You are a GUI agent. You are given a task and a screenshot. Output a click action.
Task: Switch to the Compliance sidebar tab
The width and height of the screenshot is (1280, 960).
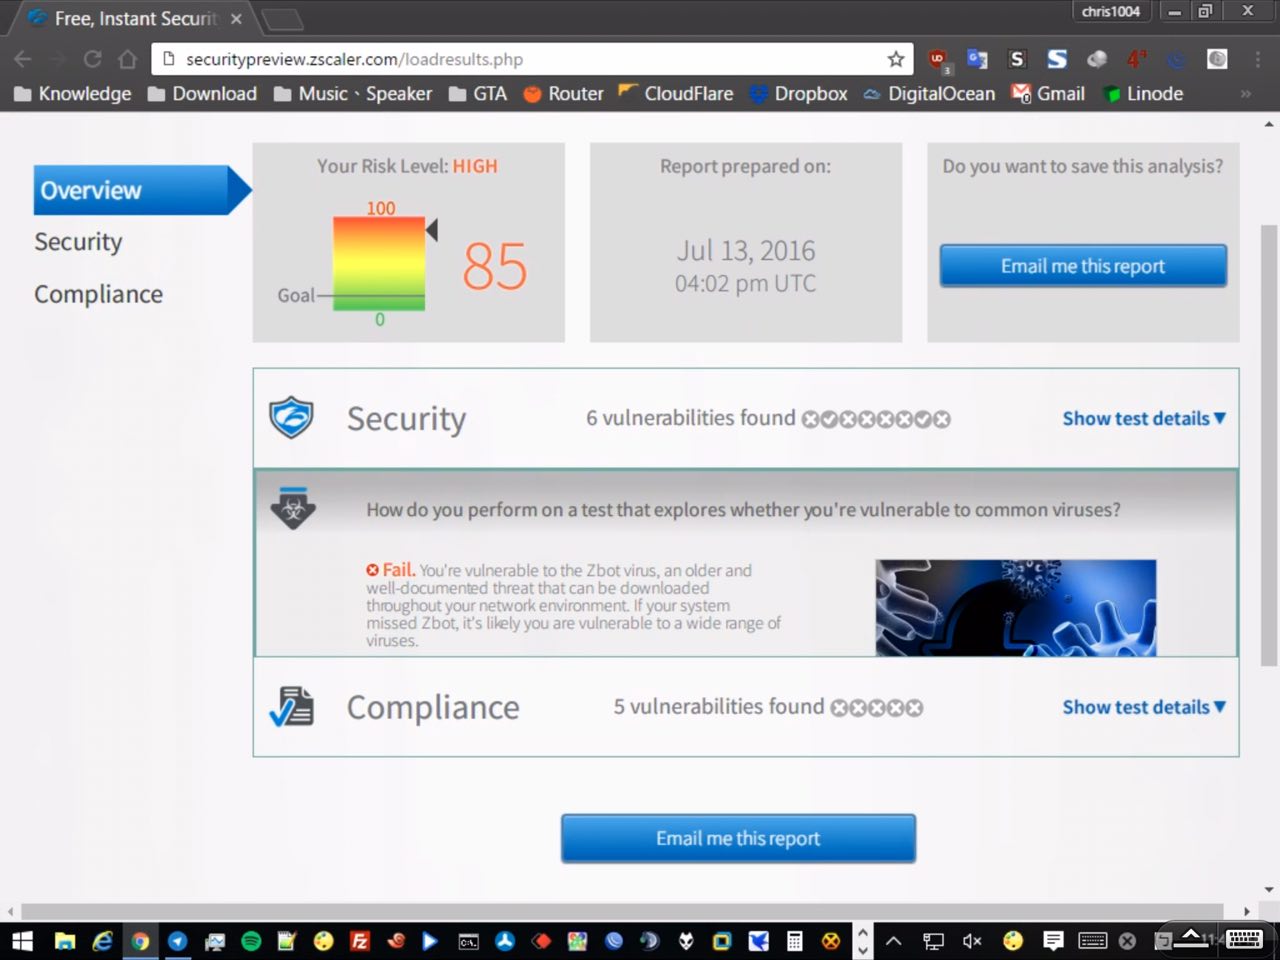point(98,294)
